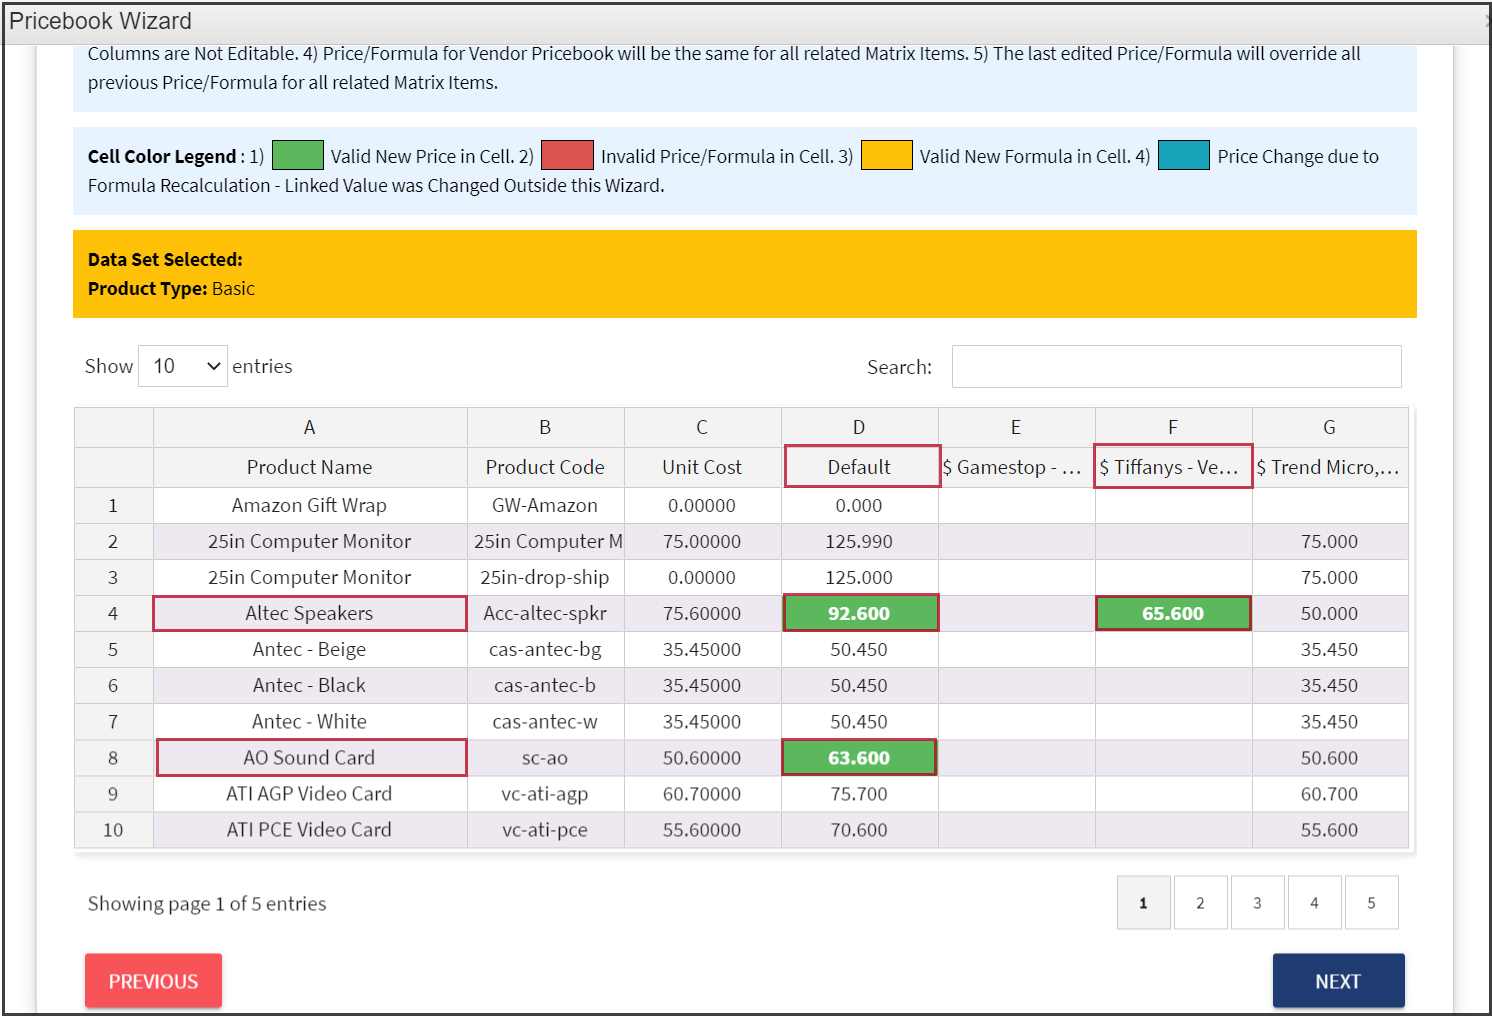Select row number 10 header
This screenshot has height=1016, width=1492.
(113, 829)
